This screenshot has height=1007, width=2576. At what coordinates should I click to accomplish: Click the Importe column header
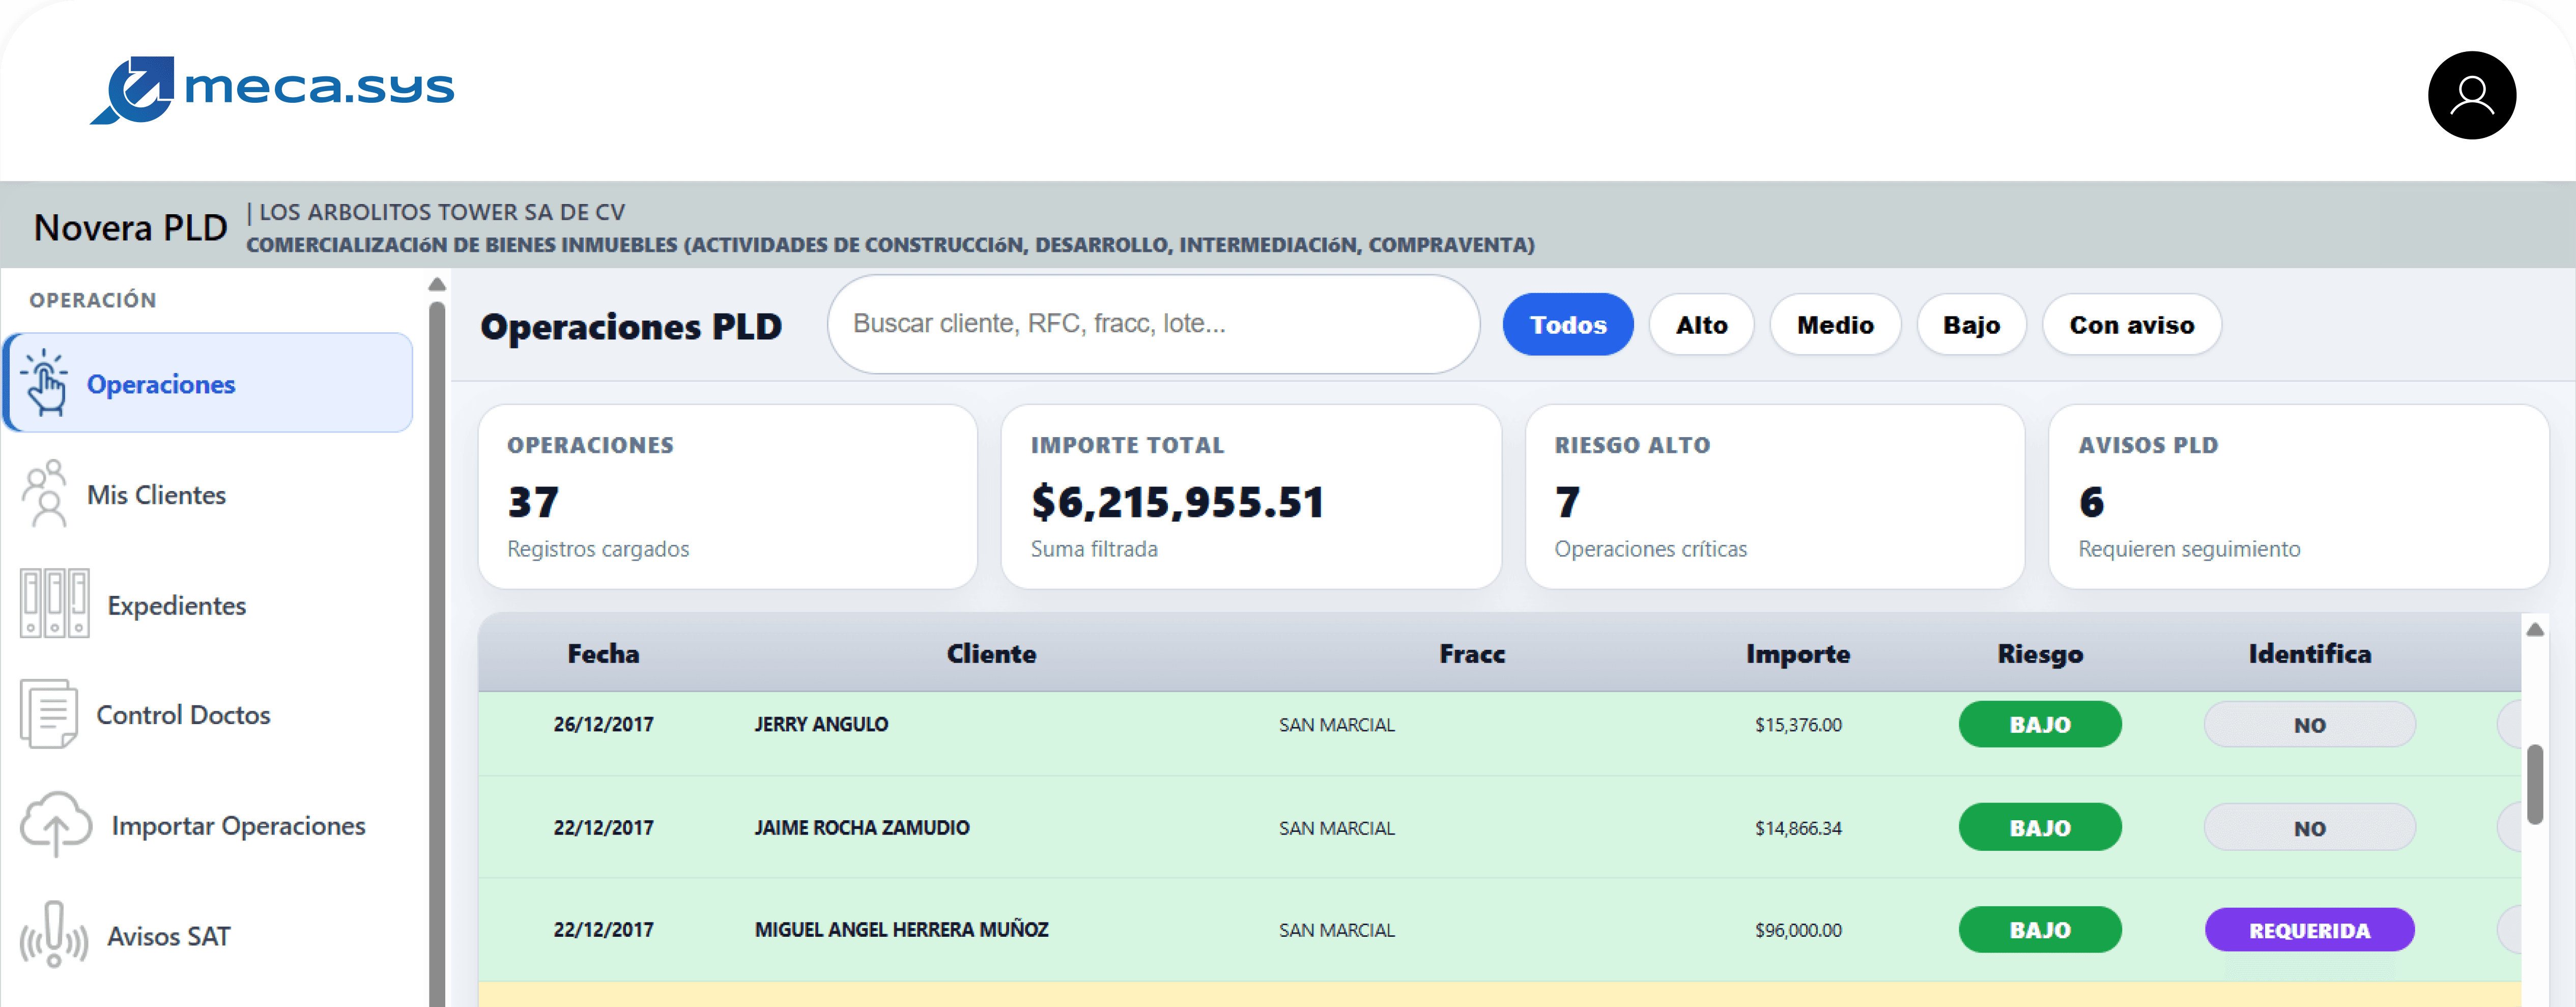[1798, 653]
